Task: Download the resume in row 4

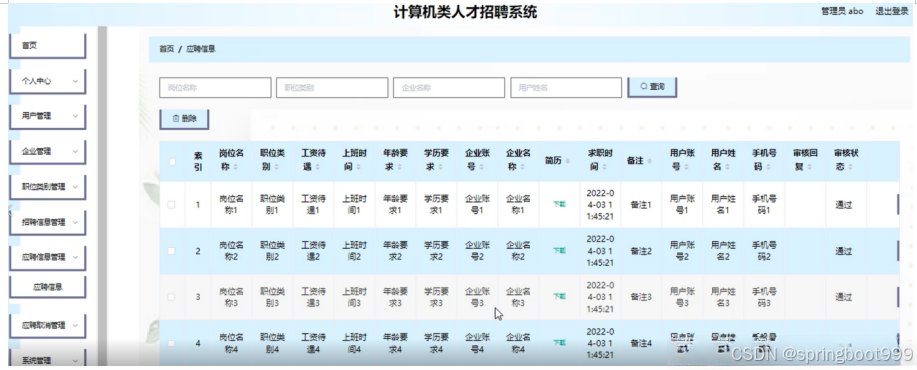Action: (x=560, y=343)
